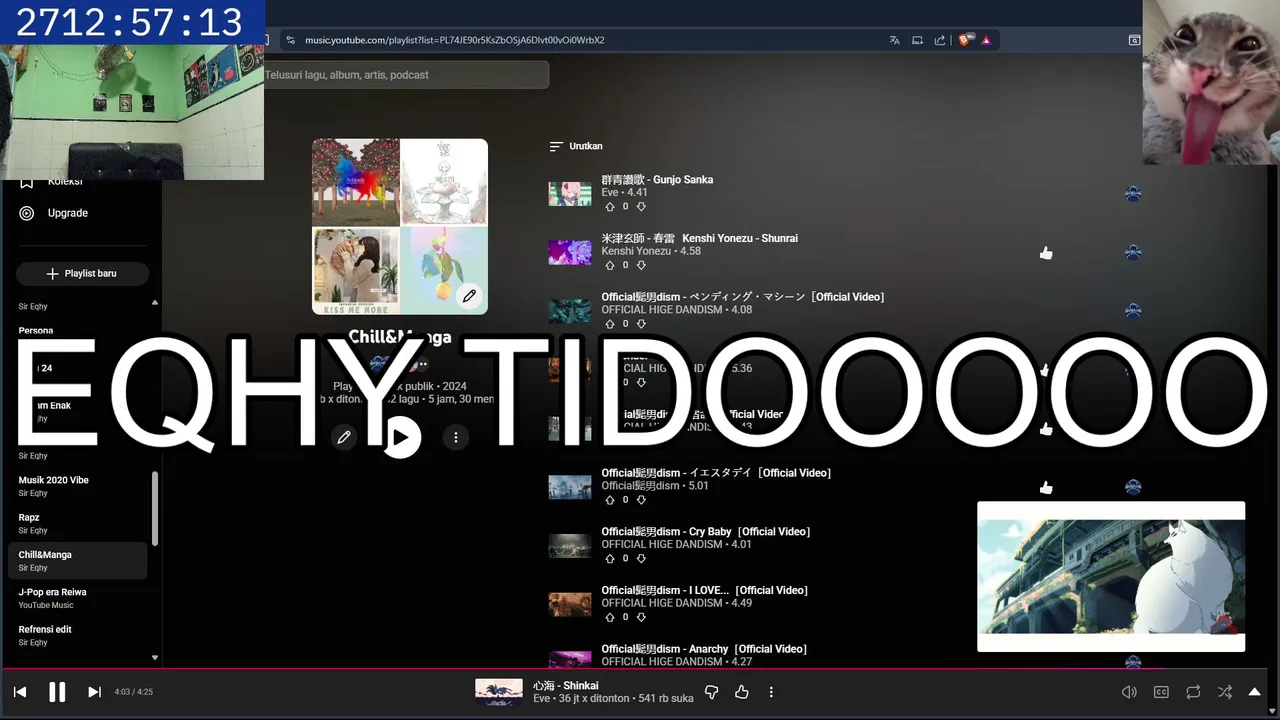Toggle the lyrics captions CC button
Viewport: 1280px width, 720px height.
point(1161,692)
